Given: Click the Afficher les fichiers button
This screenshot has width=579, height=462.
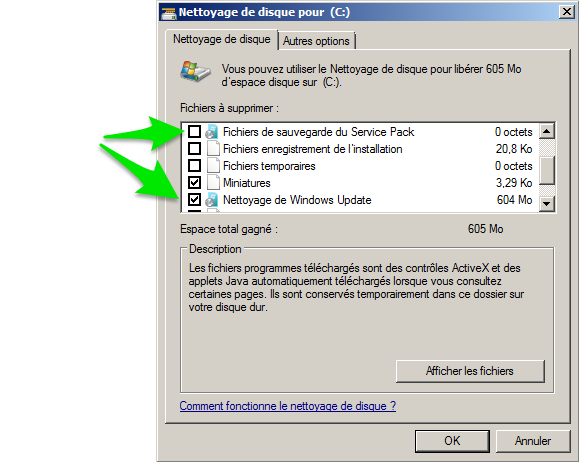Looking at the screenshot, I should (470, 371).
